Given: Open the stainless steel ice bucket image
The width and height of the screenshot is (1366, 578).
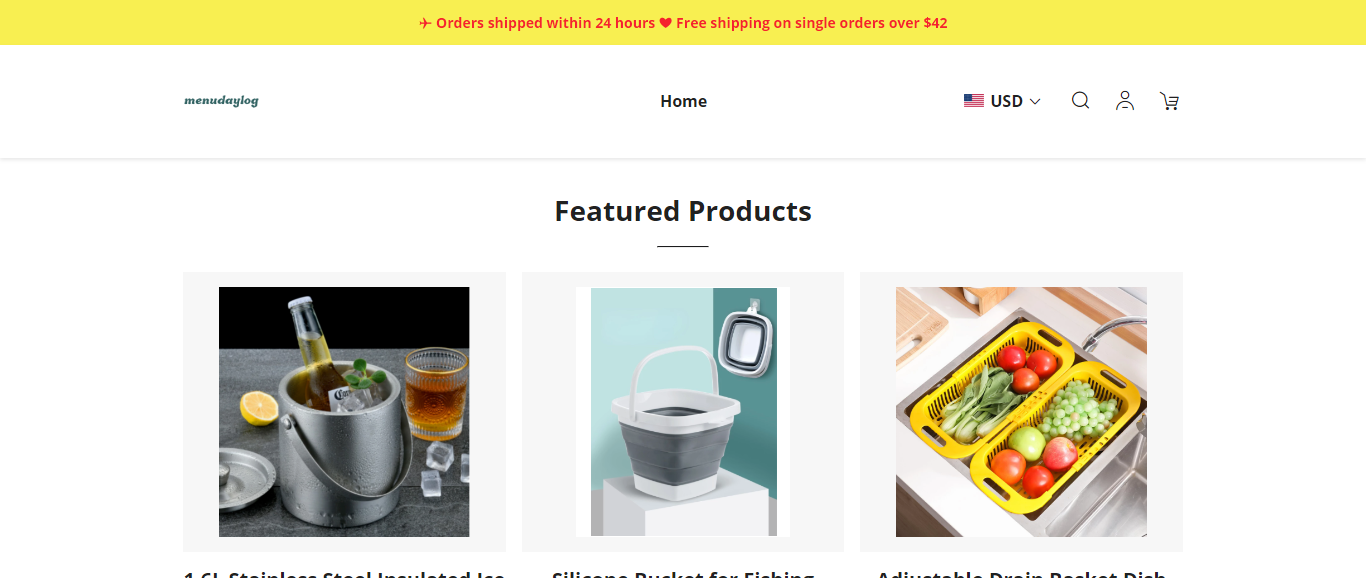Looking at the screenshot, I should [344, 412].
